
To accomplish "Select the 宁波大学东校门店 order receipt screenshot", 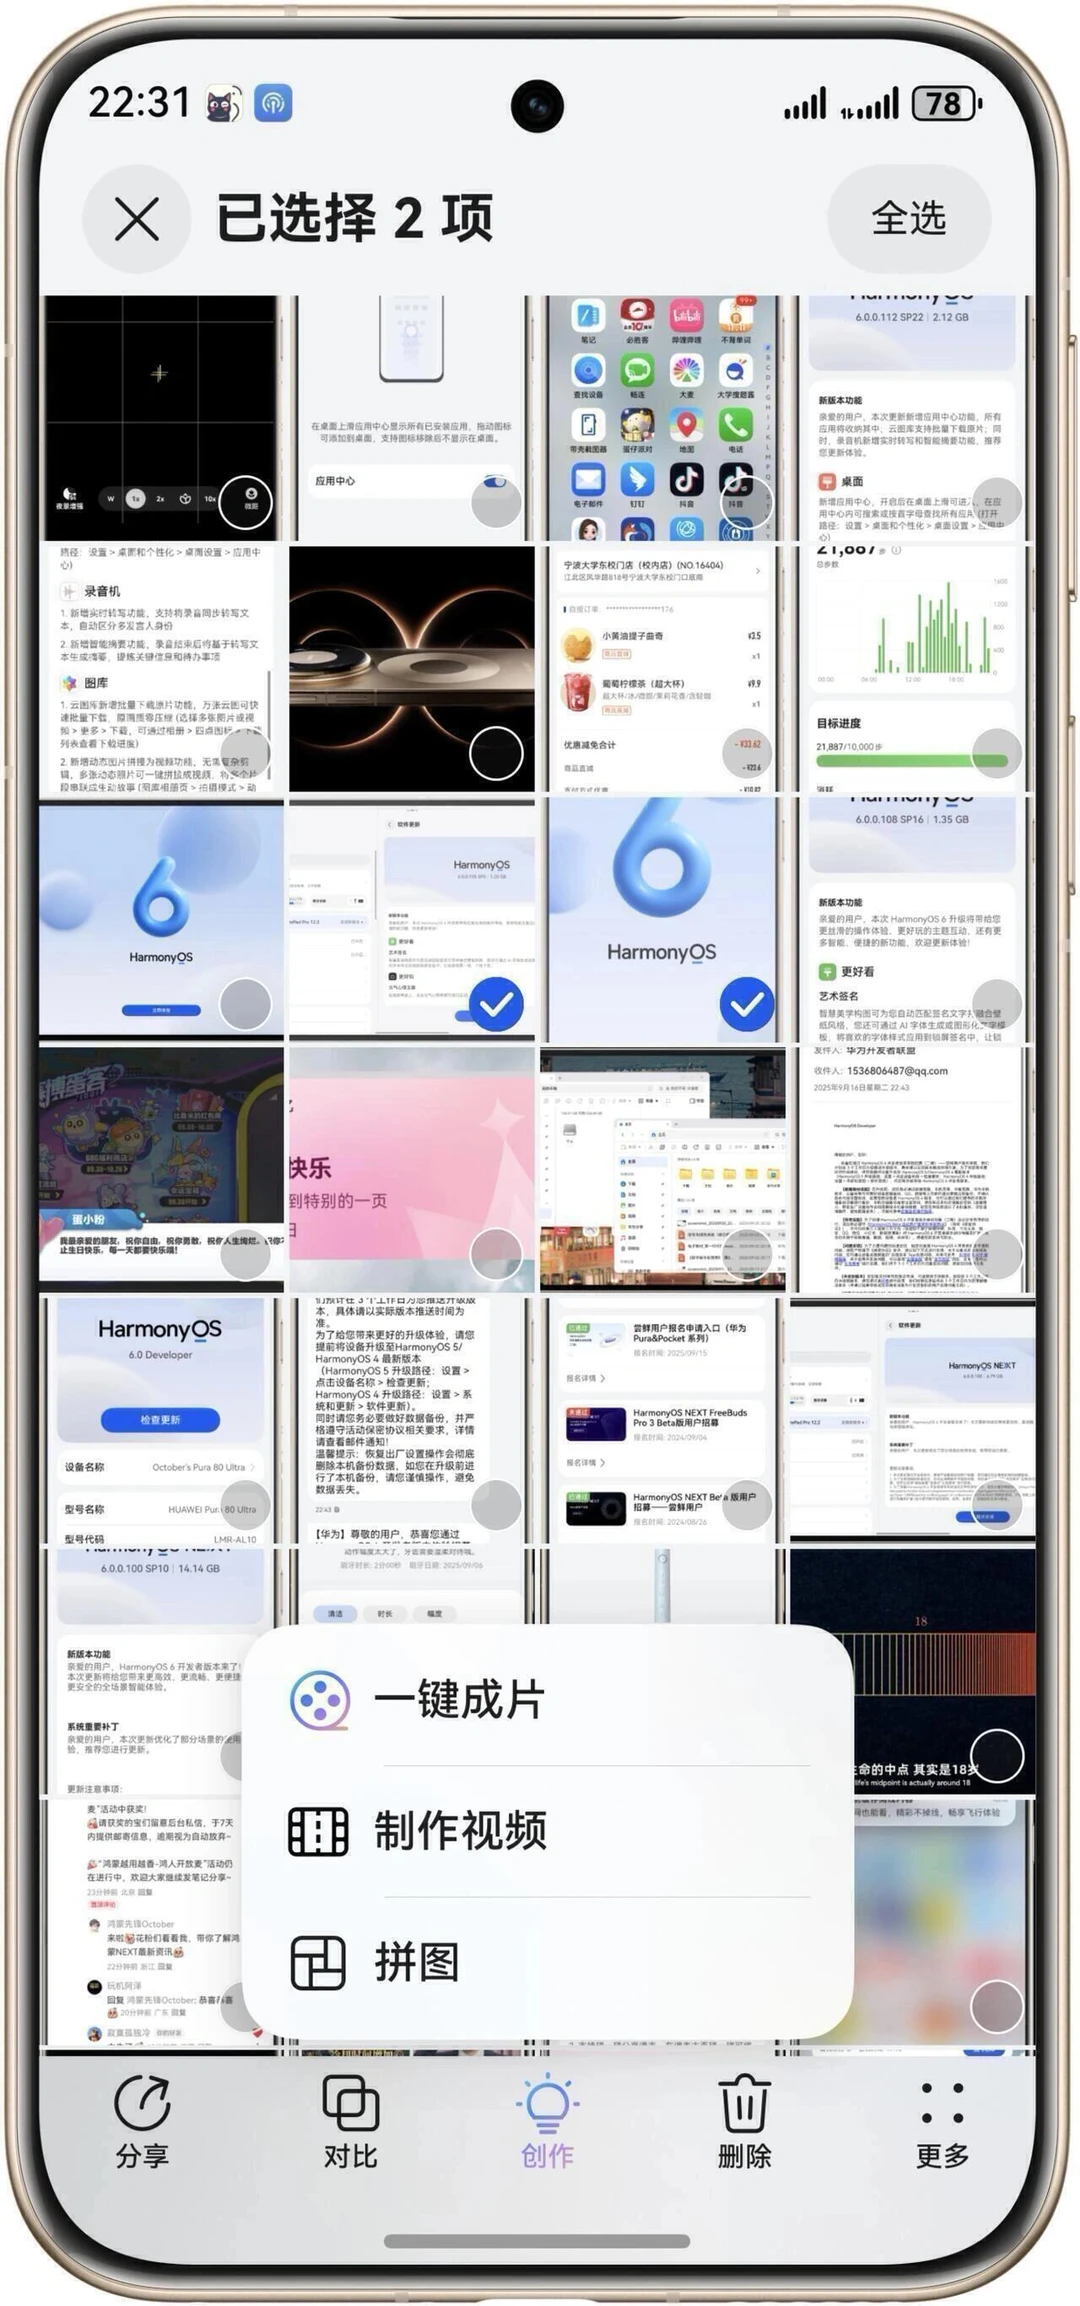I will (747, 753).
